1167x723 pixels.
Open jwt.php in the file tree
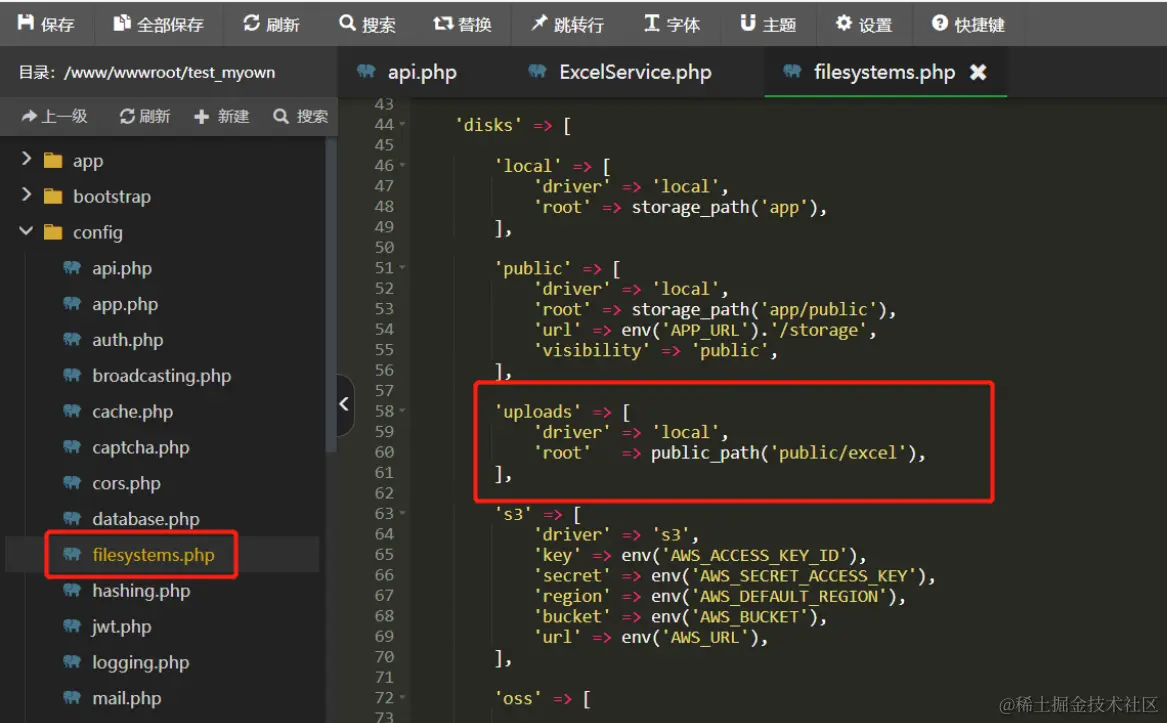(x=121, y=626)
